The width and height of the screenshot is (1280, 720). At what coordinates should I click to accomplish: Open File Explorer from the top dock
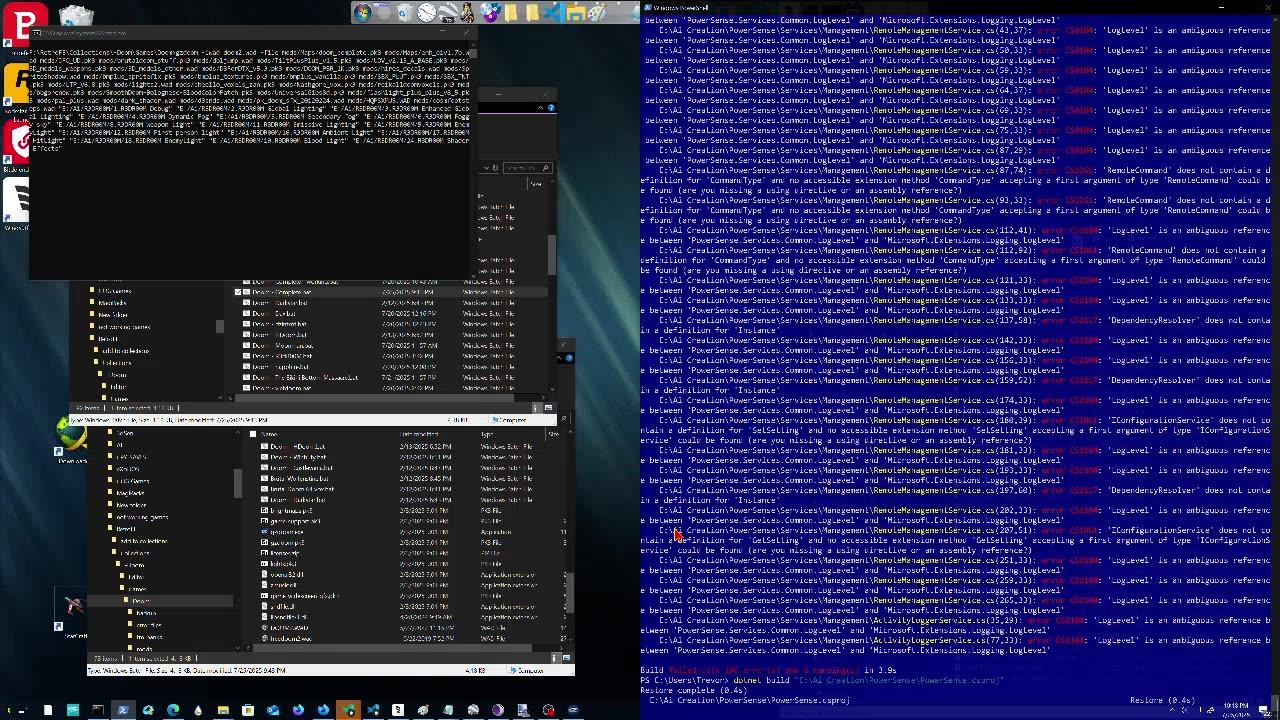click(576, 12)
